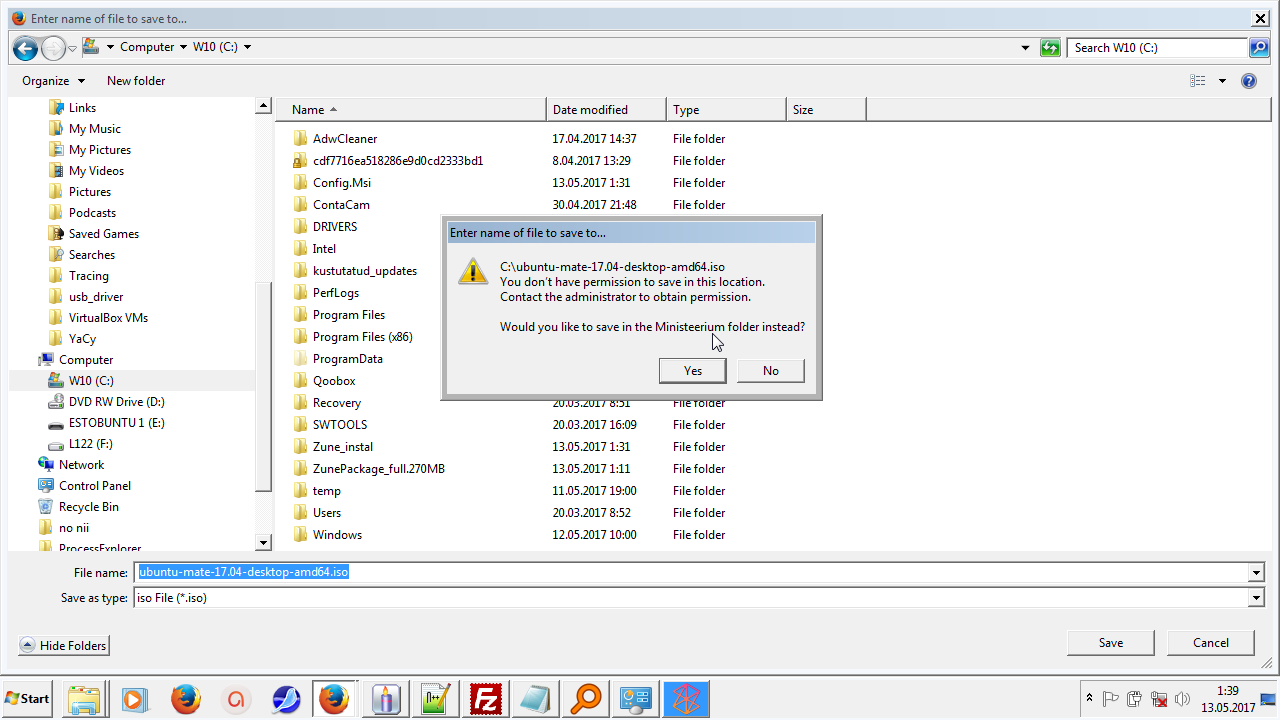The width and height of the screenshot is (1280, 720).
Task: Open the Help question mark icon
Action: click(1249, 81)
